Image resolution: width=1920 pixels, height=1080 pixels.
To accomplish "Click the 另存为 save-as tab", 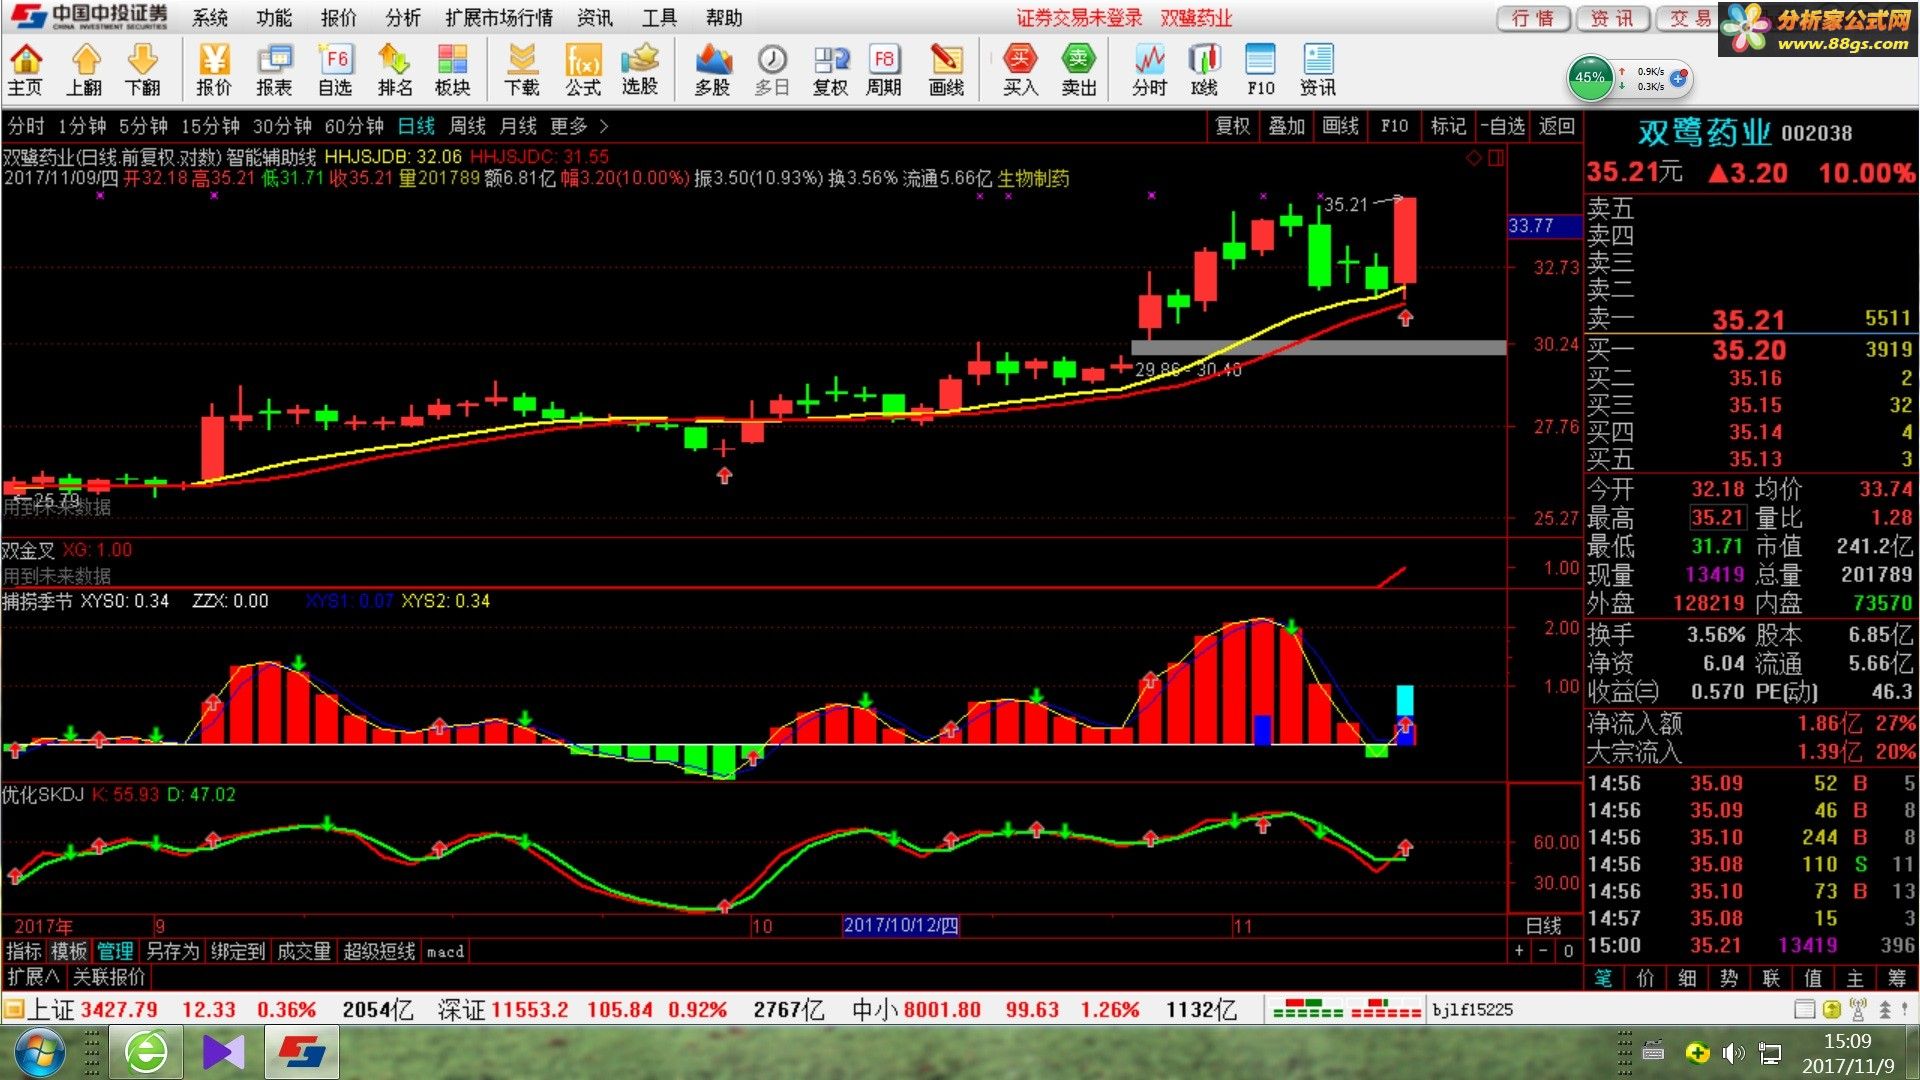I will (172, 951).
